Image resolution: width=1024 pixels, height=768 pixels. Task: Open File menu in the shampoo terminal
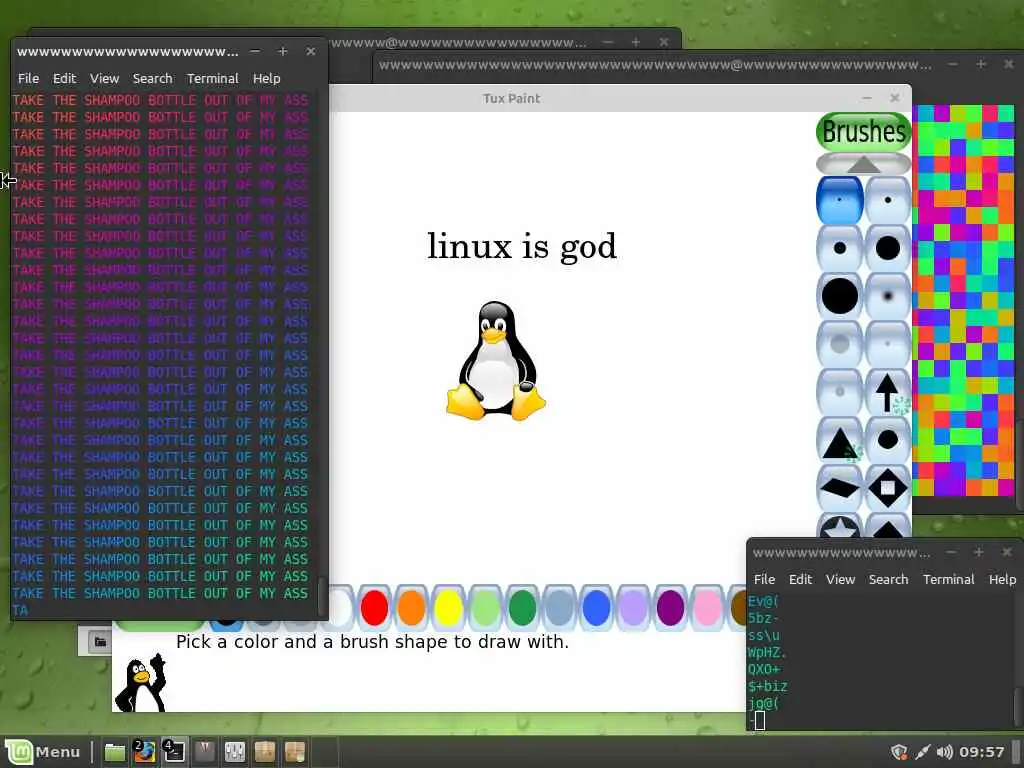[28, 78]
